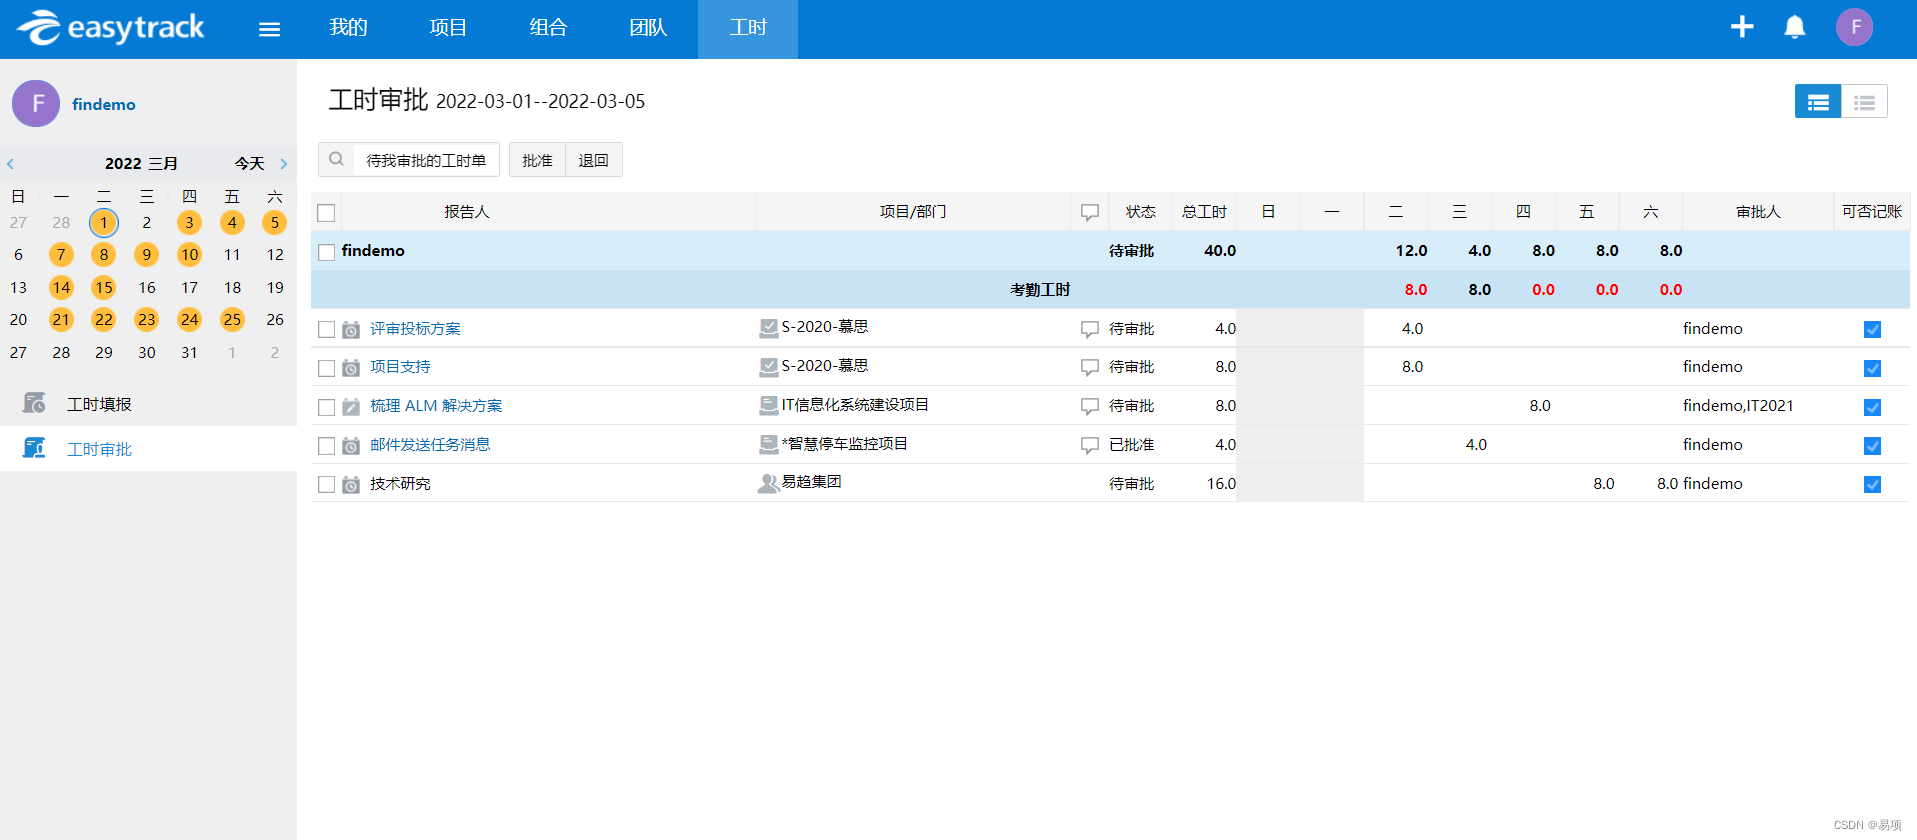Image resolution: width=1917 pixels, height=840 pixels.
Task: Switch to detailed list view icon
Action: 1818,102
